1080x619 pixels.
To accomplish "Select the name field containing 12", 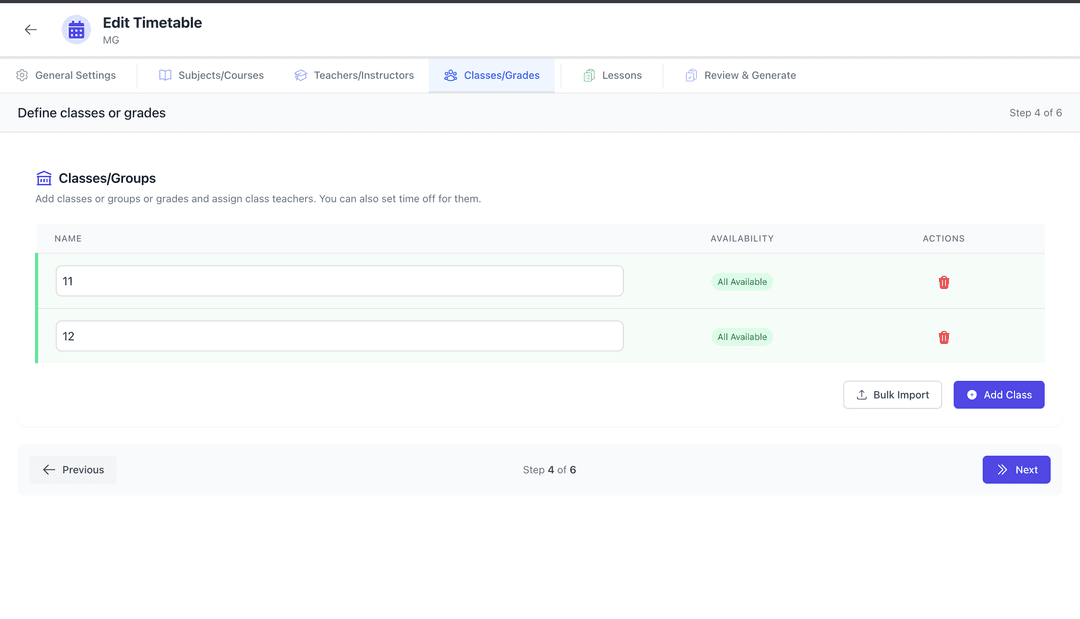I will point(339,336).
